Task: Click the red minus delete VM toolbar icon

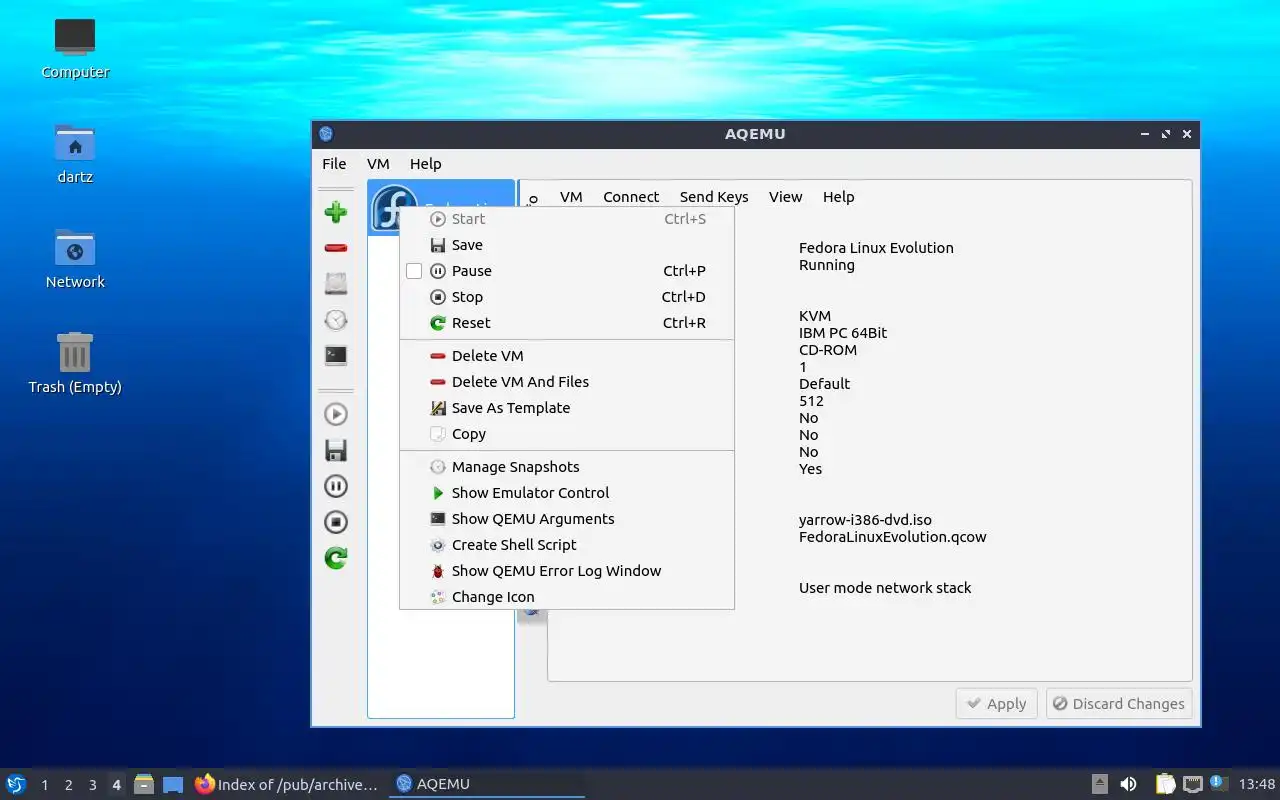Action: pos(336,248)
